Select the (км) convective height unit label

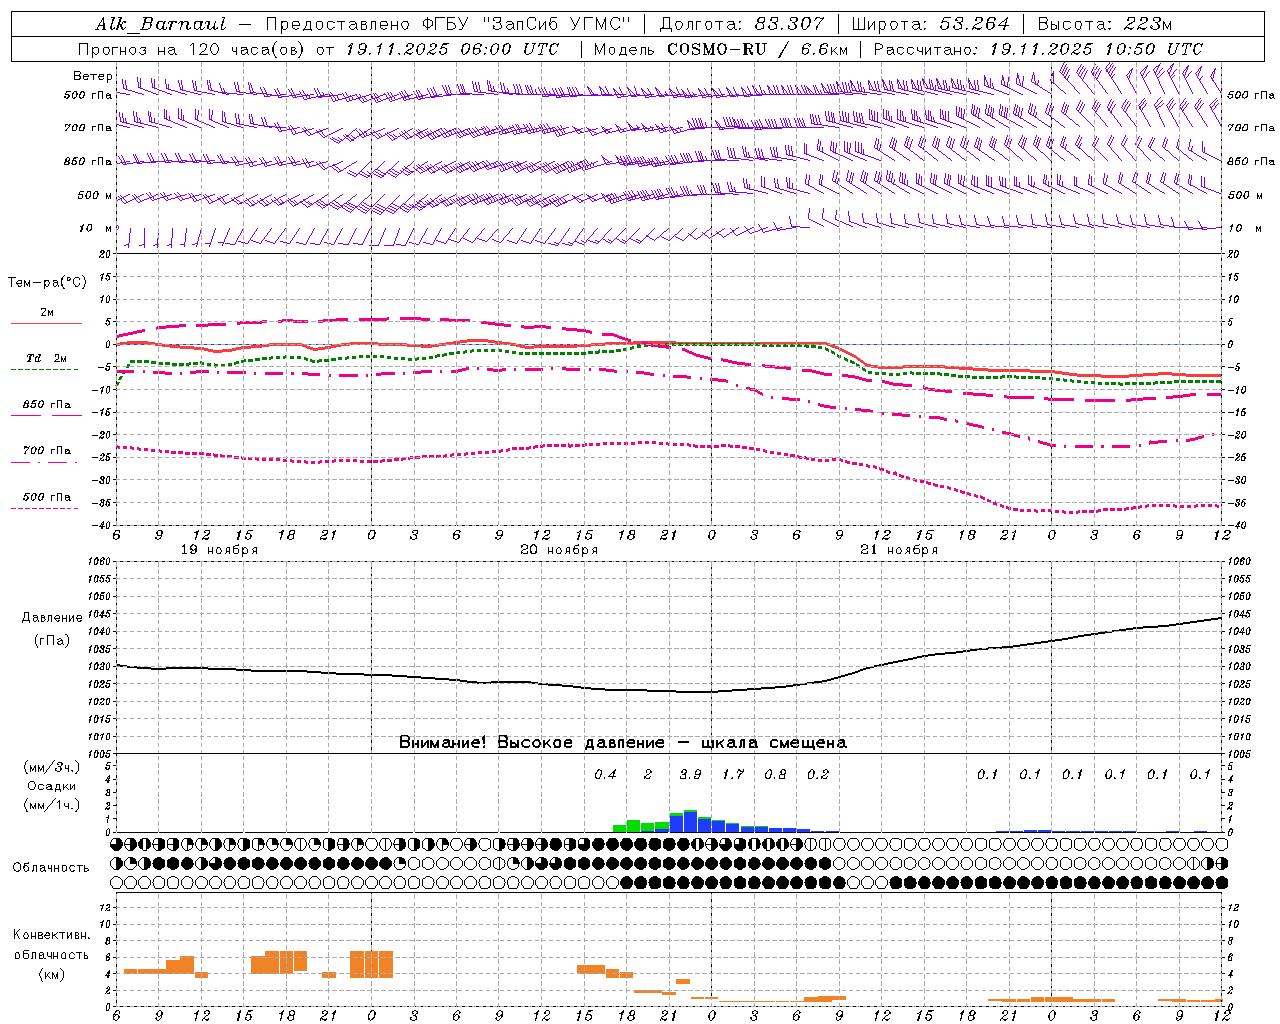click(53, 974)
